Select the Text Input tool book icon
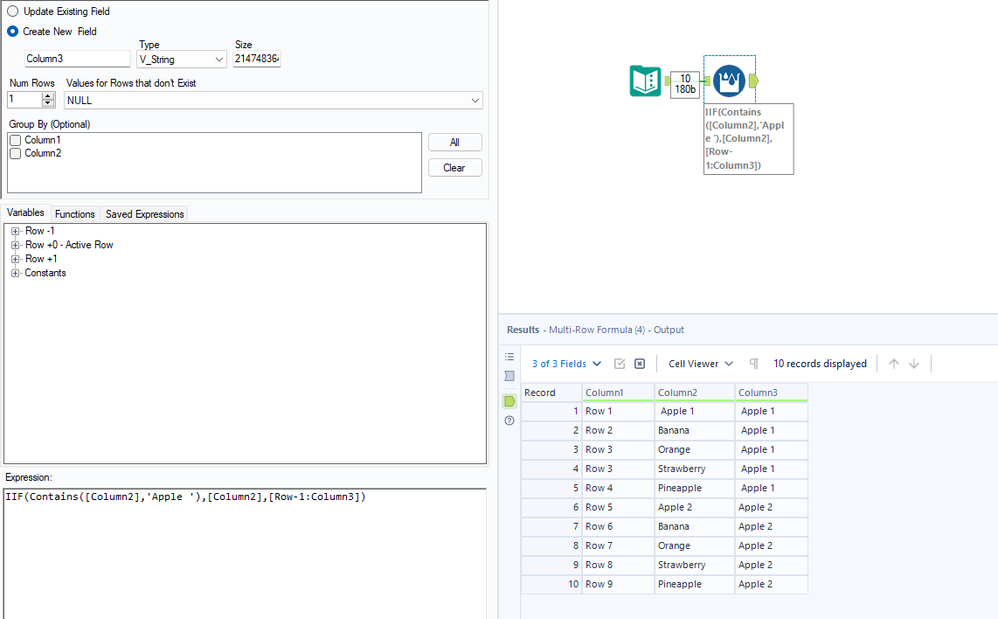 (645, 81)
